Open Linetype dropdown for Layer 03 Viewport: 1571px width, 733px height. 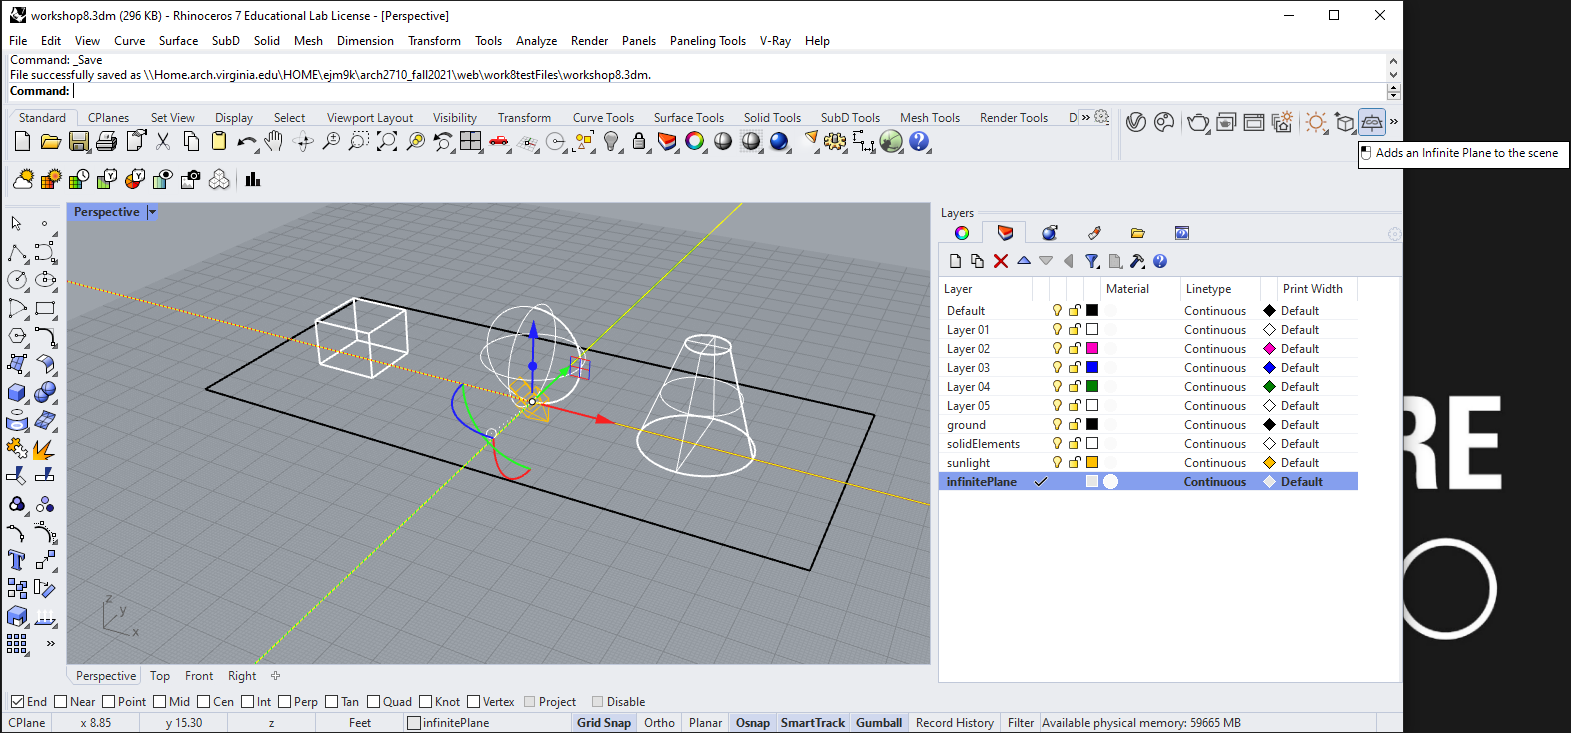tap(1215, 367)
